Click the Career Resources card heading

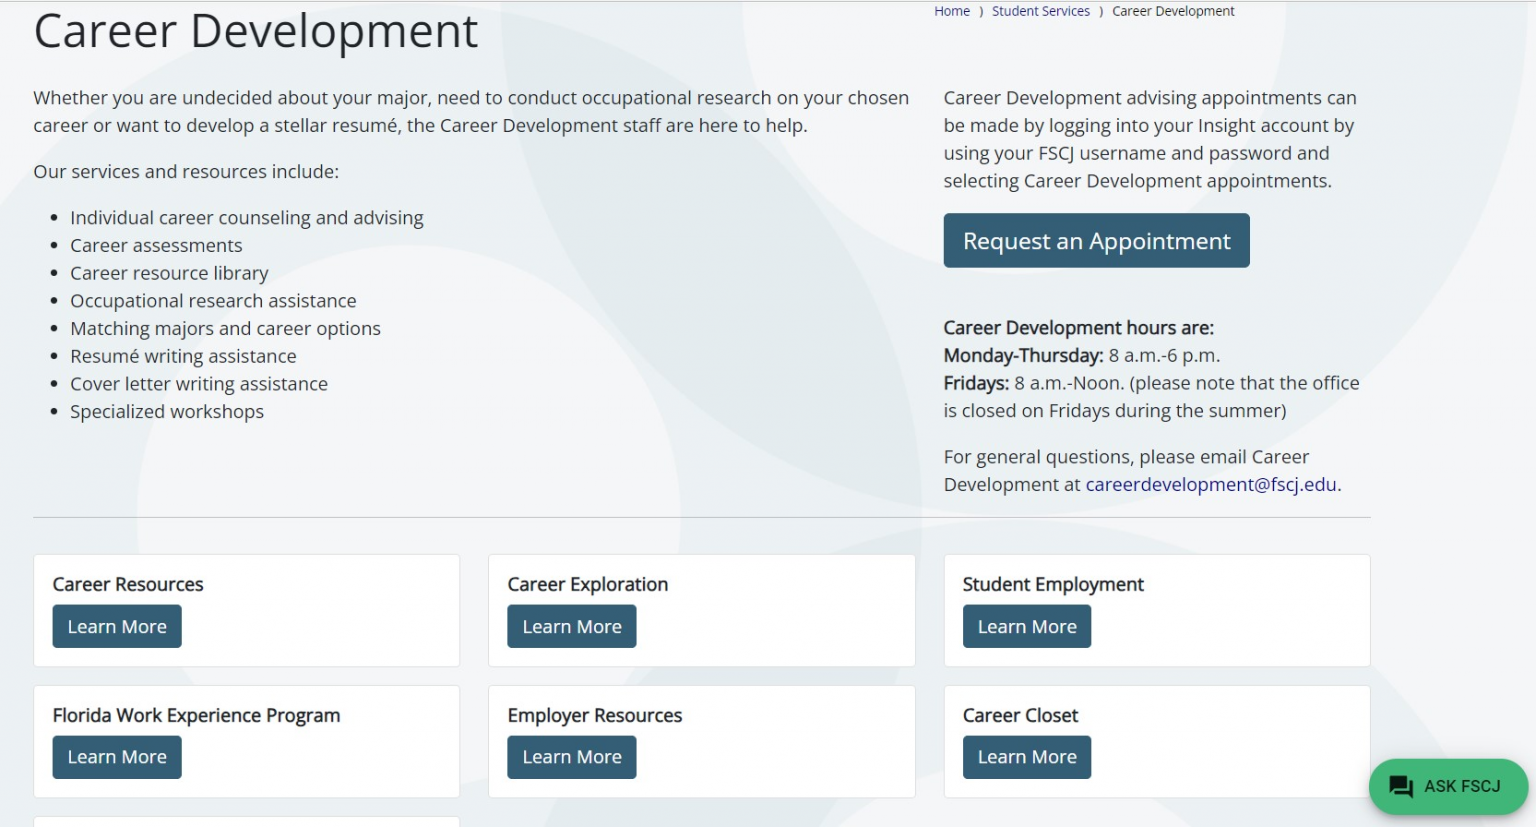tap(128, 585)
